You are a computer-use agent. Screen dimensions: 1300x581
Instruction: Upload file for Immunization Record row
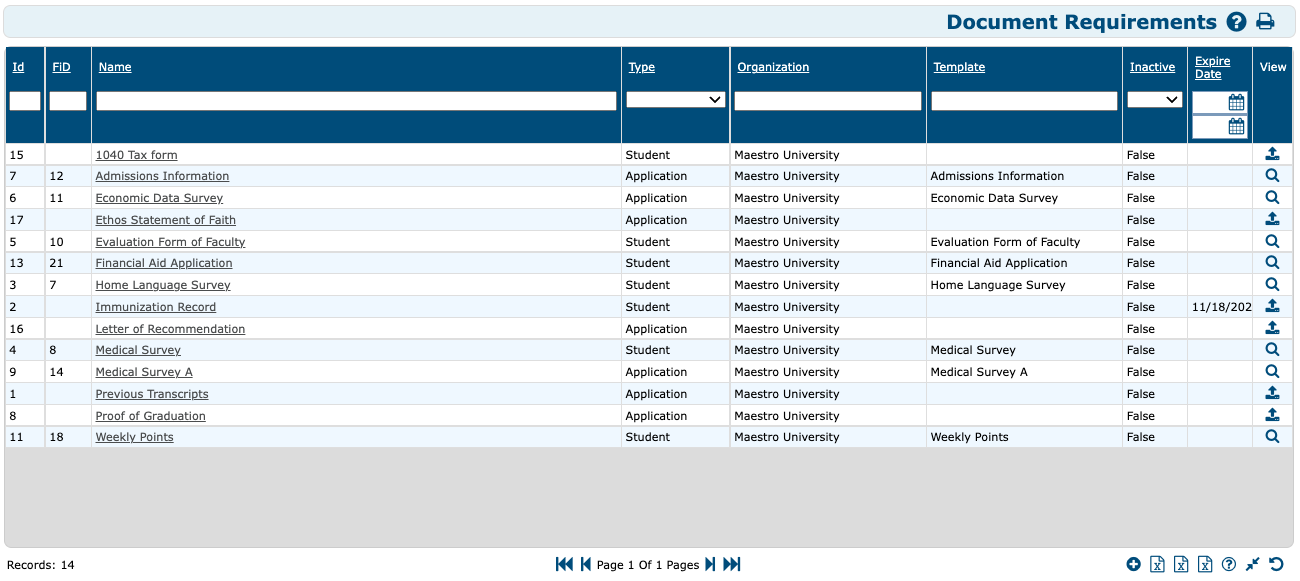[1272, 306]
